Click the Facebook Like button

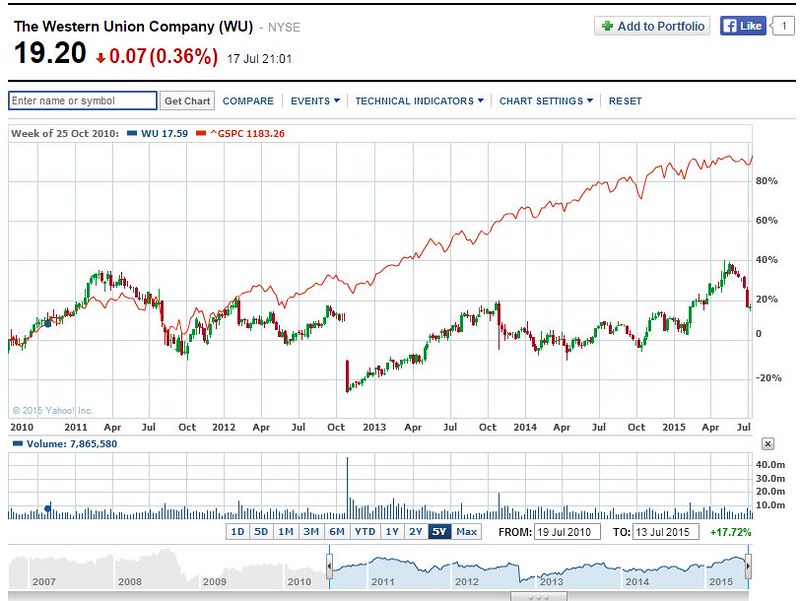743,26
